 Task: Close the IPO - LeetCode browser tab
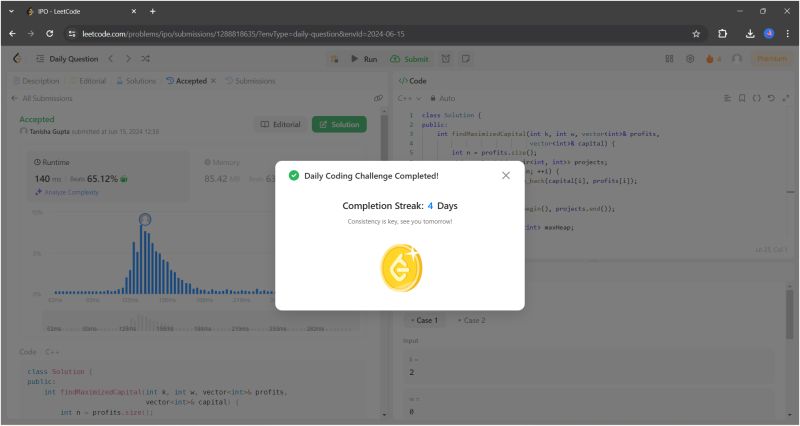(x=134, y=11)
